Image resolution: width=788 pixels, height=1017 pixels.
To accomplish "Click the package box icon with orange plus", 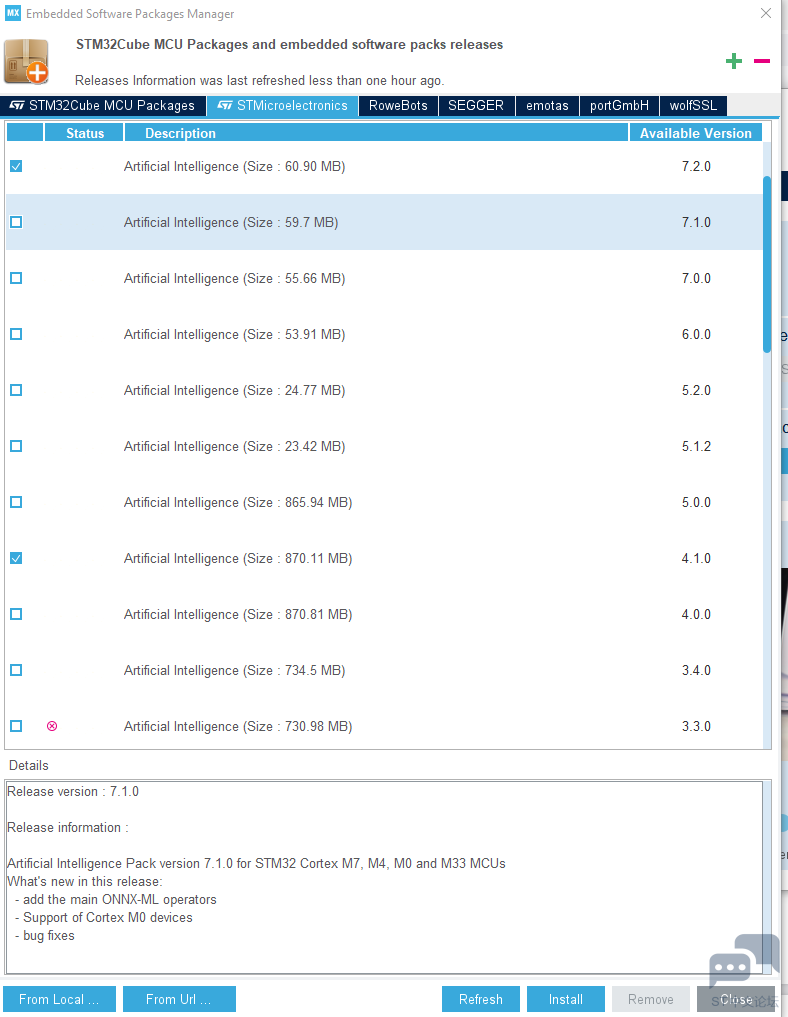I will [27, 62].
